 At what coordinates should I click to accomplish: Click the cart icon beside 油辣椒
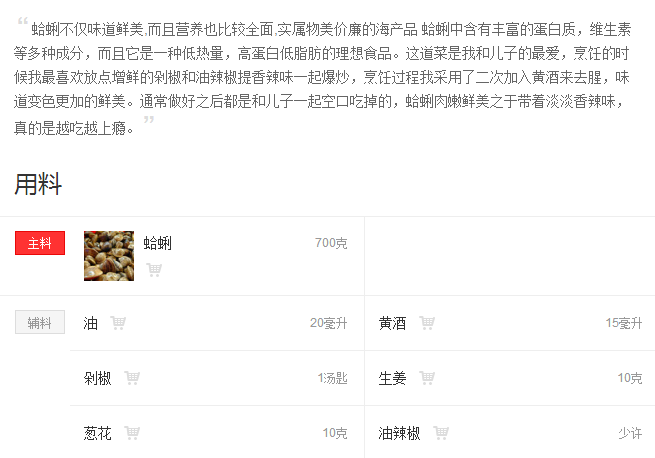coord(441,433)
